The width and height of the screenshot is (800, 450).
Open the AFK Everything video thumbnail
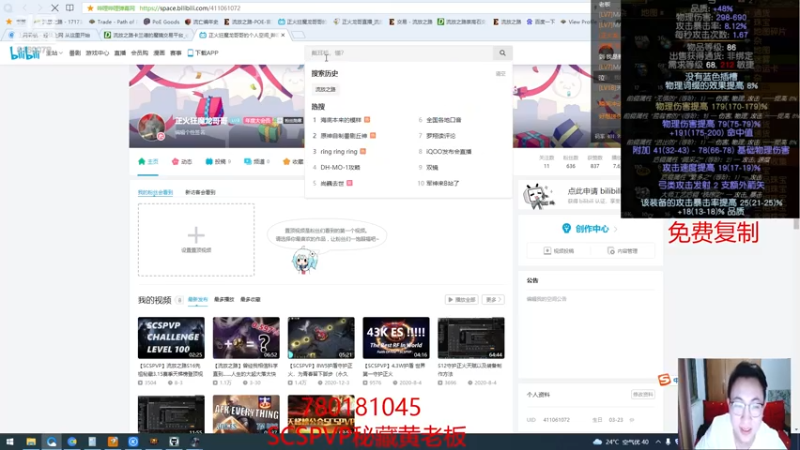(246, 414)
